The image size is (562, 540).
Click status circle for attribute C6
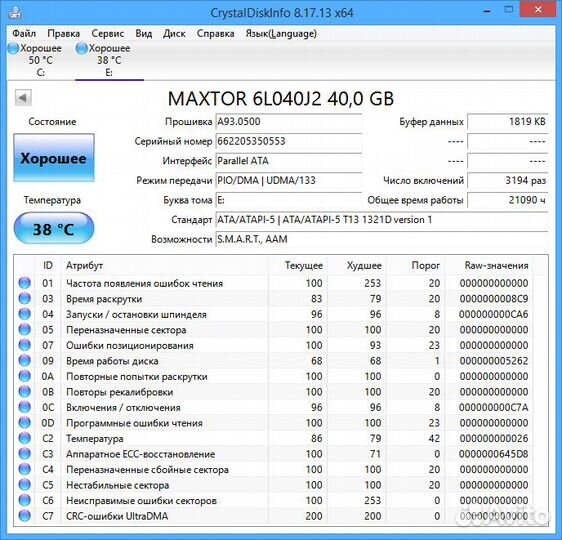[x=25, y=500]
